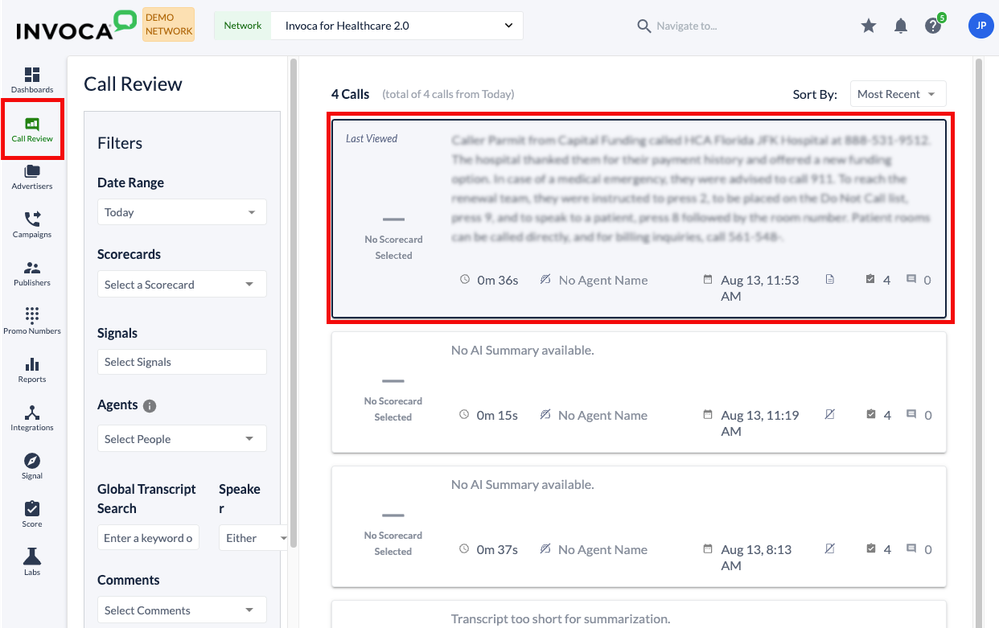
Task: Go to Campaigns in the sidebar
Action: pos(32,225)
